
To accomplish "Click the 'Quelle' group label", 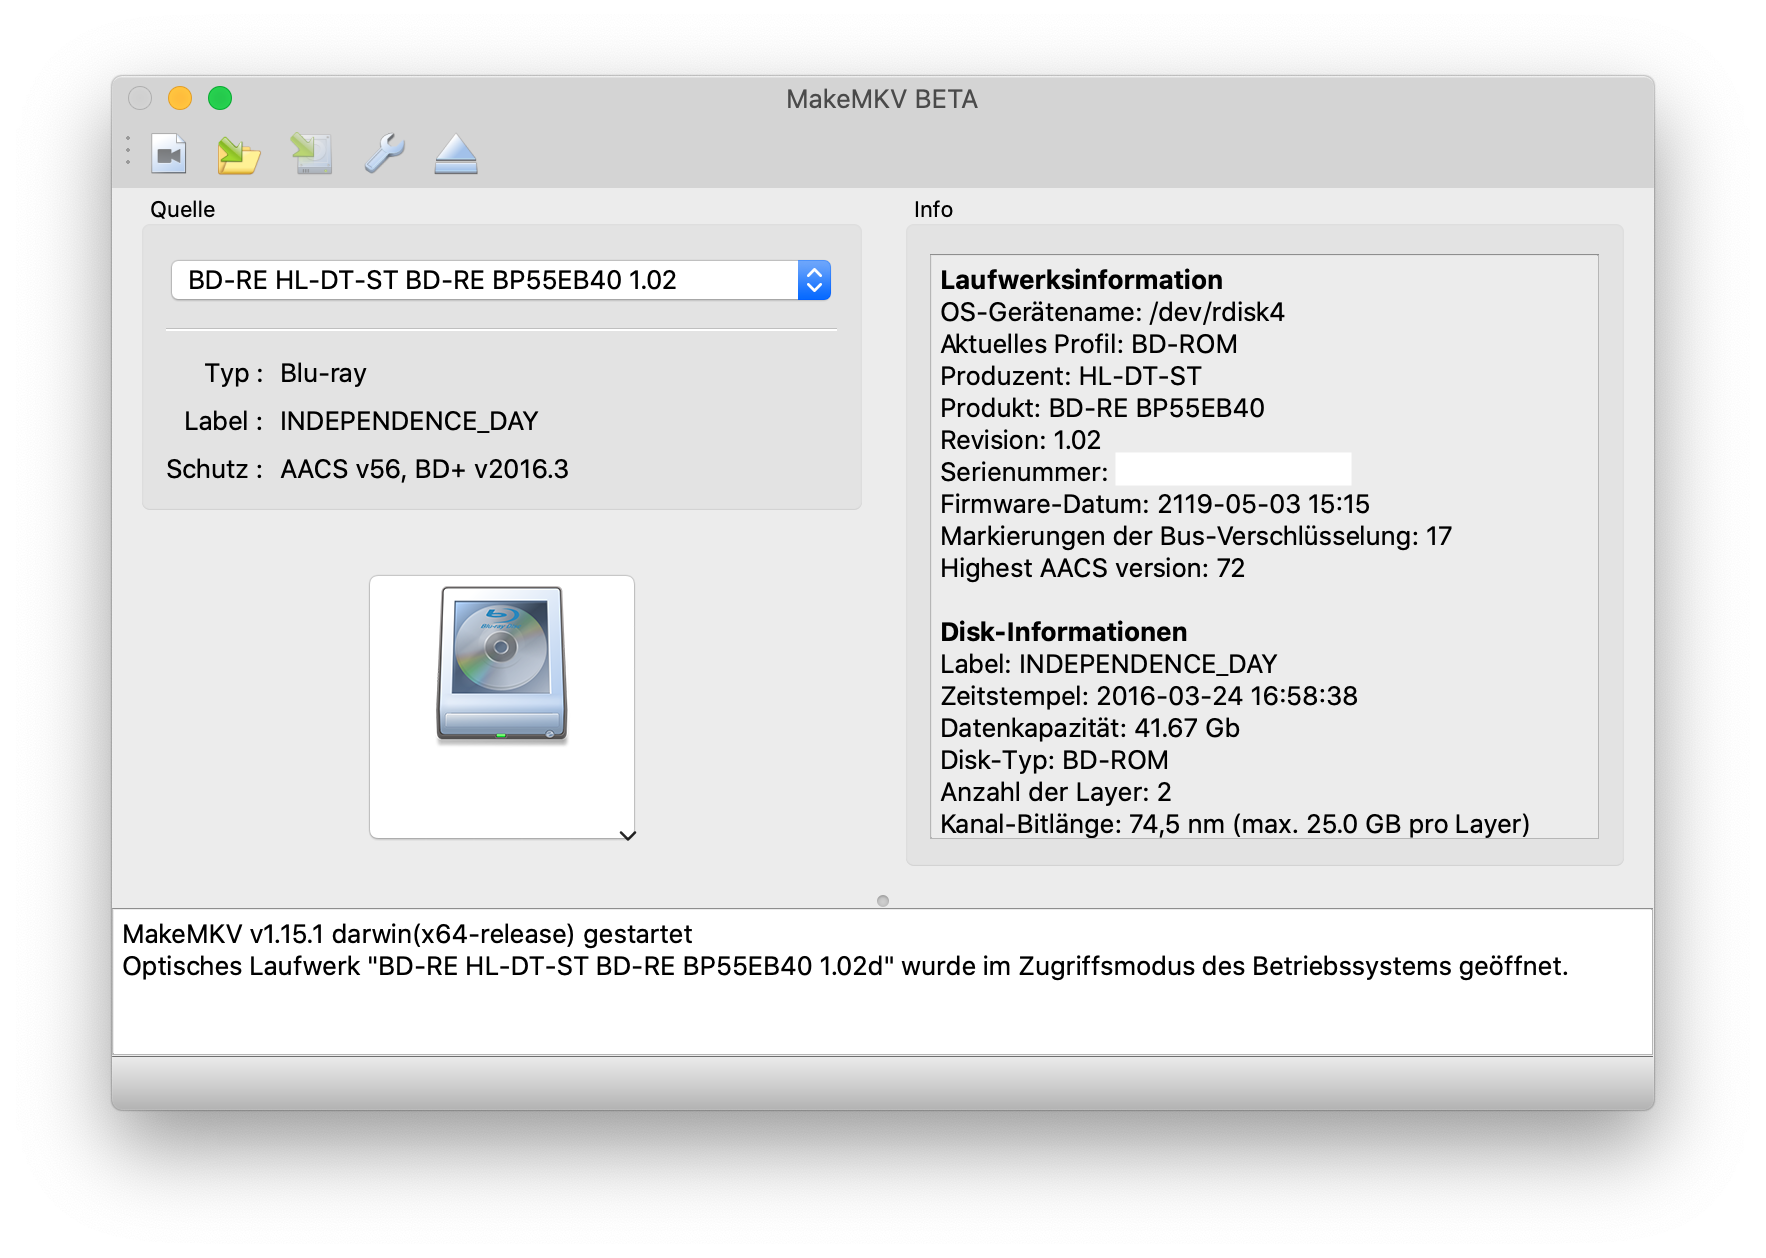I will click(182, 209).
